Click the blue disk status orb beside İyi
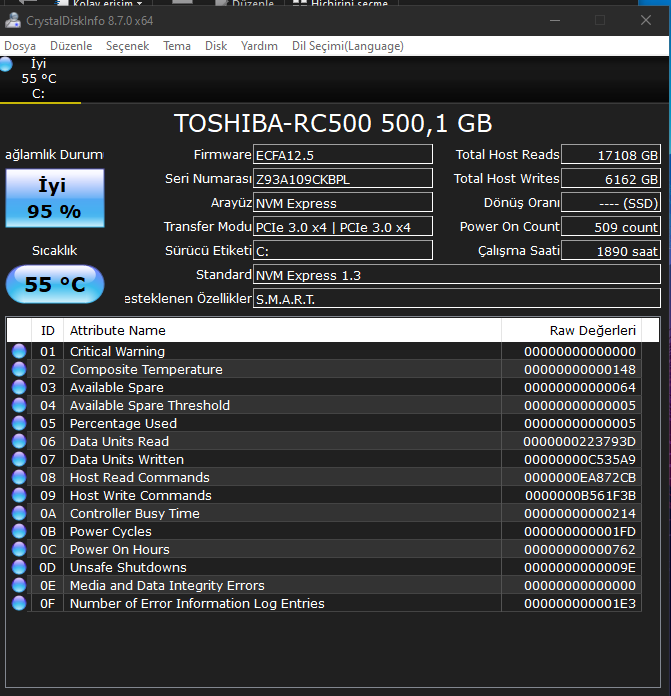671x696 pixels. coord(6,64)
